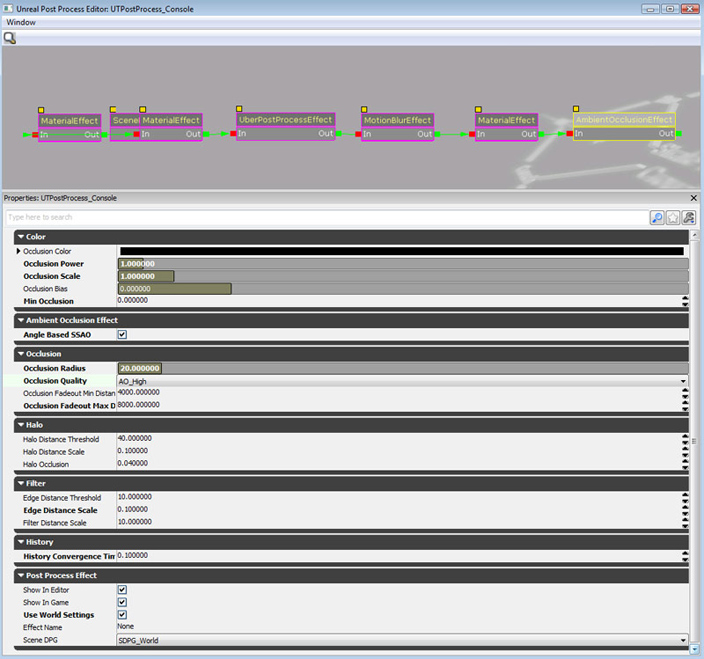
Task: Click the properties panel scroll-up arrow
Action: (x=694, y=235)
